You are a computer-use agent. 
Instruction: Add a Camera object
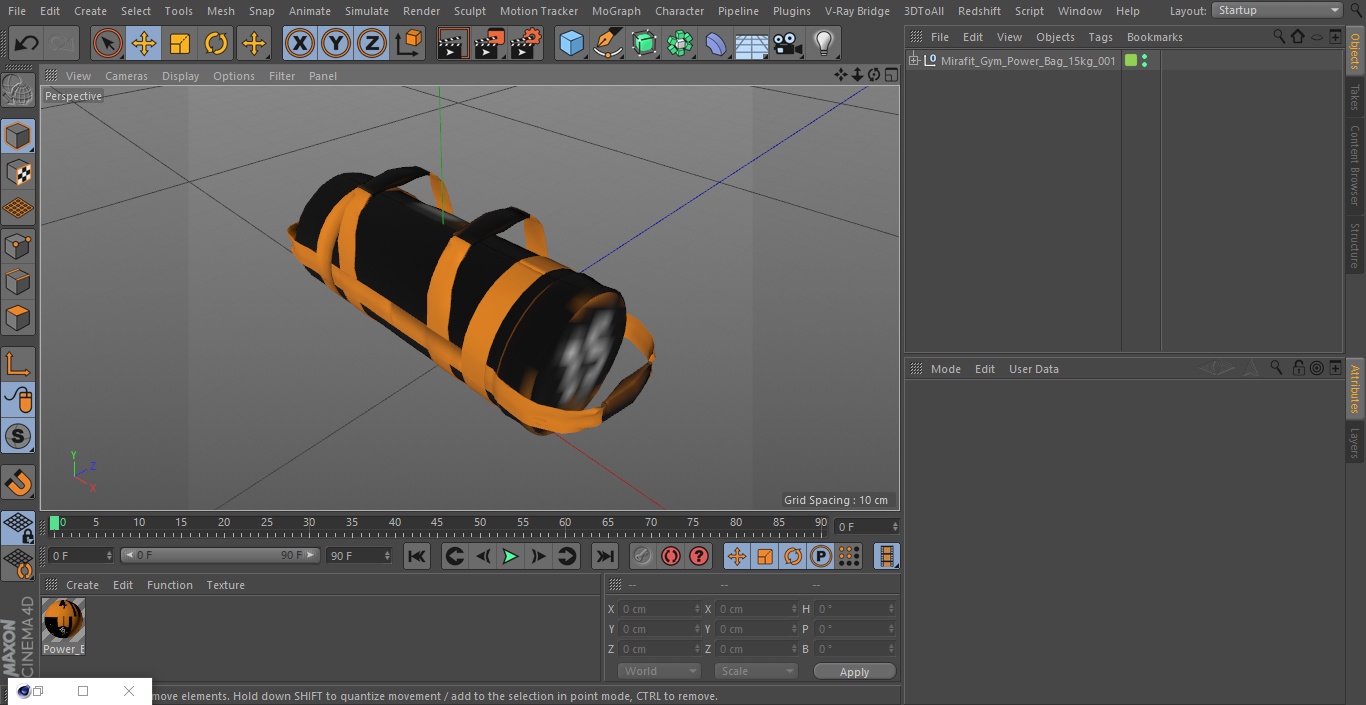(788, 44)
